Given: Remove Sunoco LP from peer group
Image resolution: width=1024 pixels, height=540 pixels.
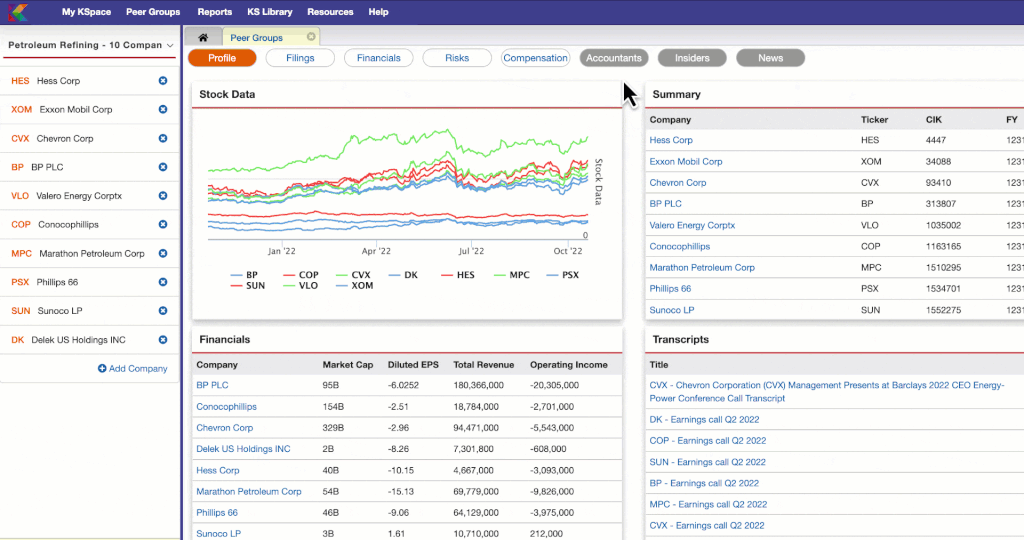Looking at the screenshot, I should [x=163, y=311].
